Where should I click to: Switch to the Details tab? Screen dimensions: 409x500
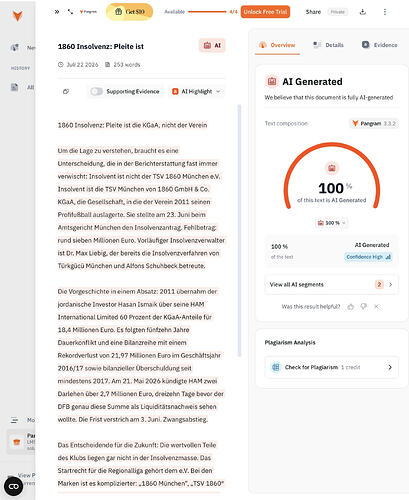329,45
